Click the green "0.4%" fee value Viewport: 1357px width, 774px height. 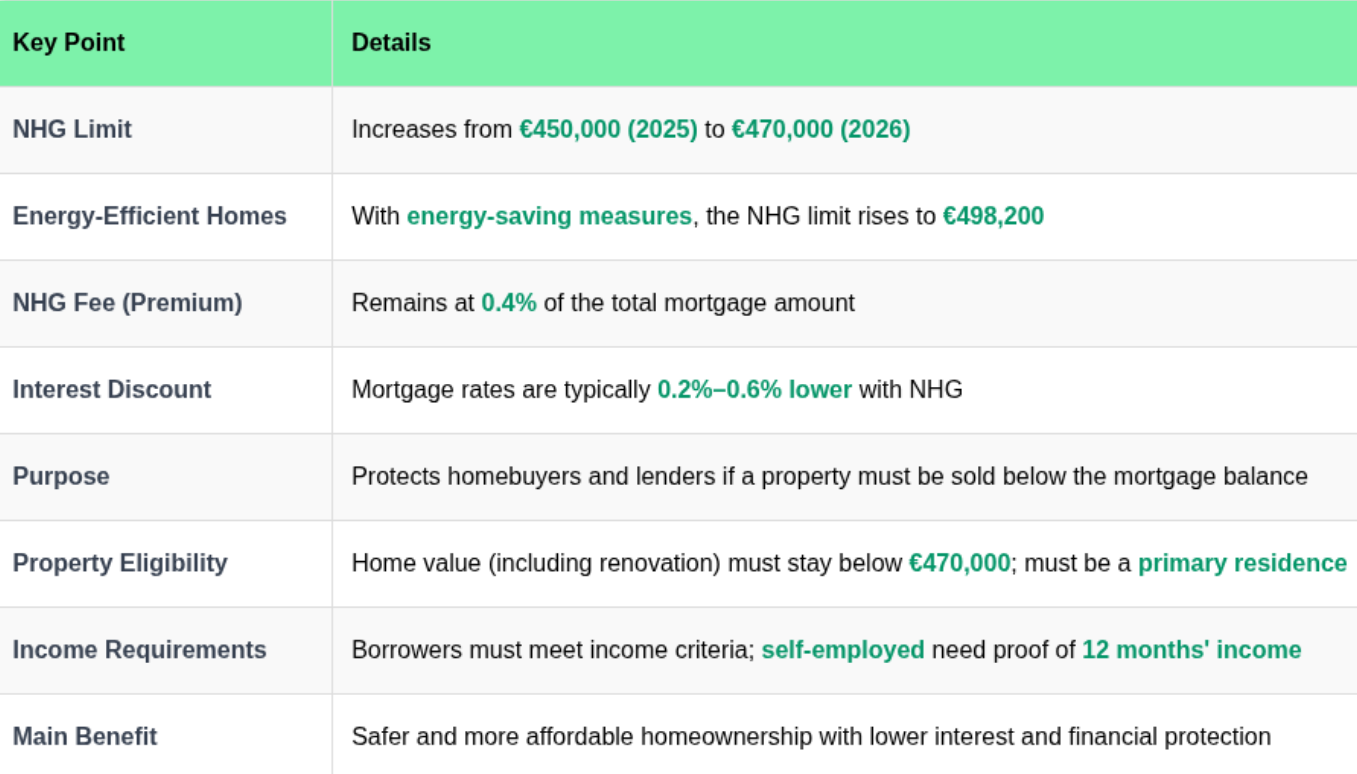point(509,302)
